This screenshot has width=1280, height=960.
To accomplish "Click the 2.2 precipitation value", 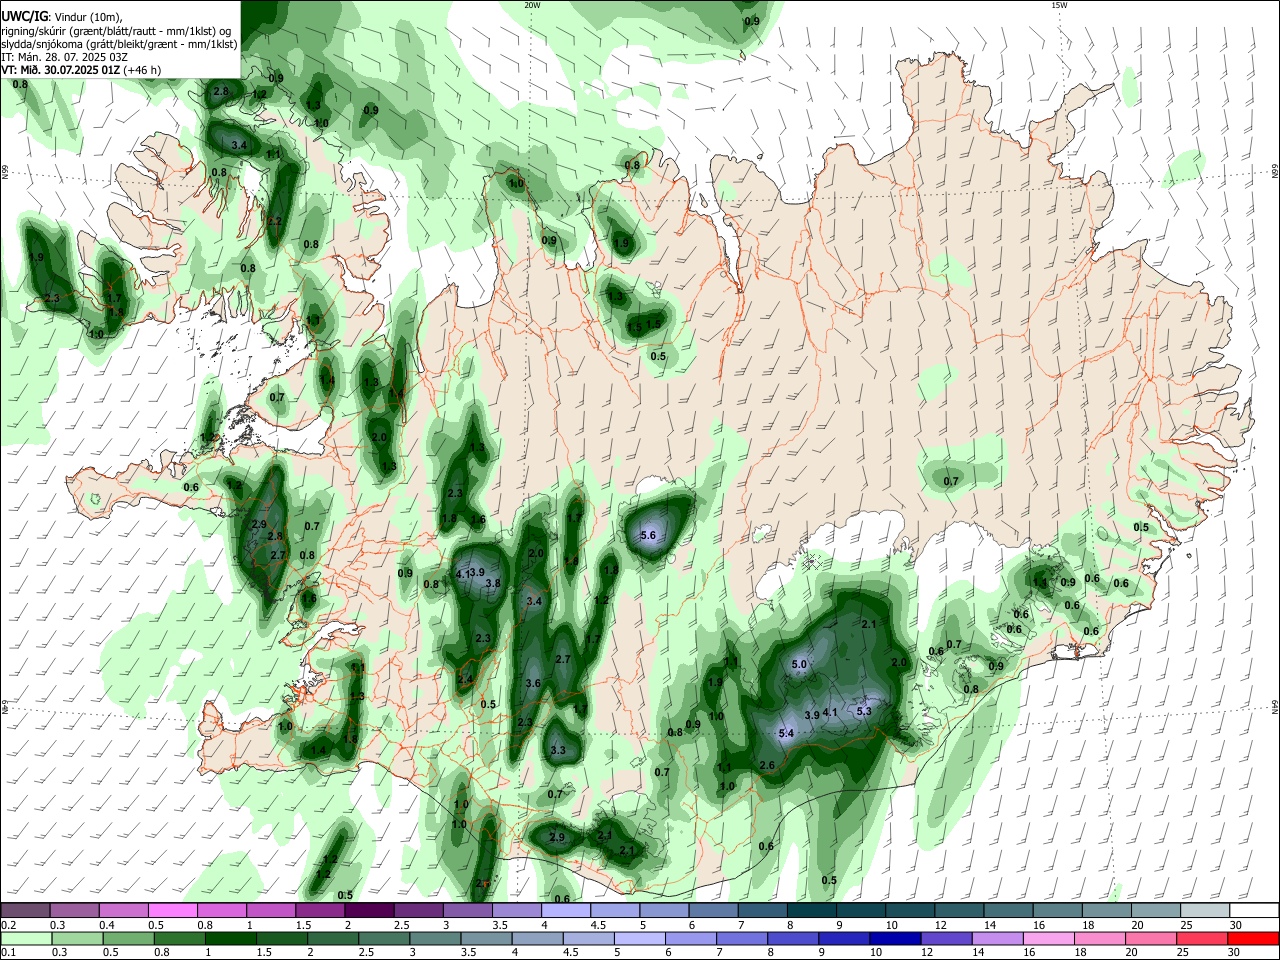I will [x=274, y=222].
